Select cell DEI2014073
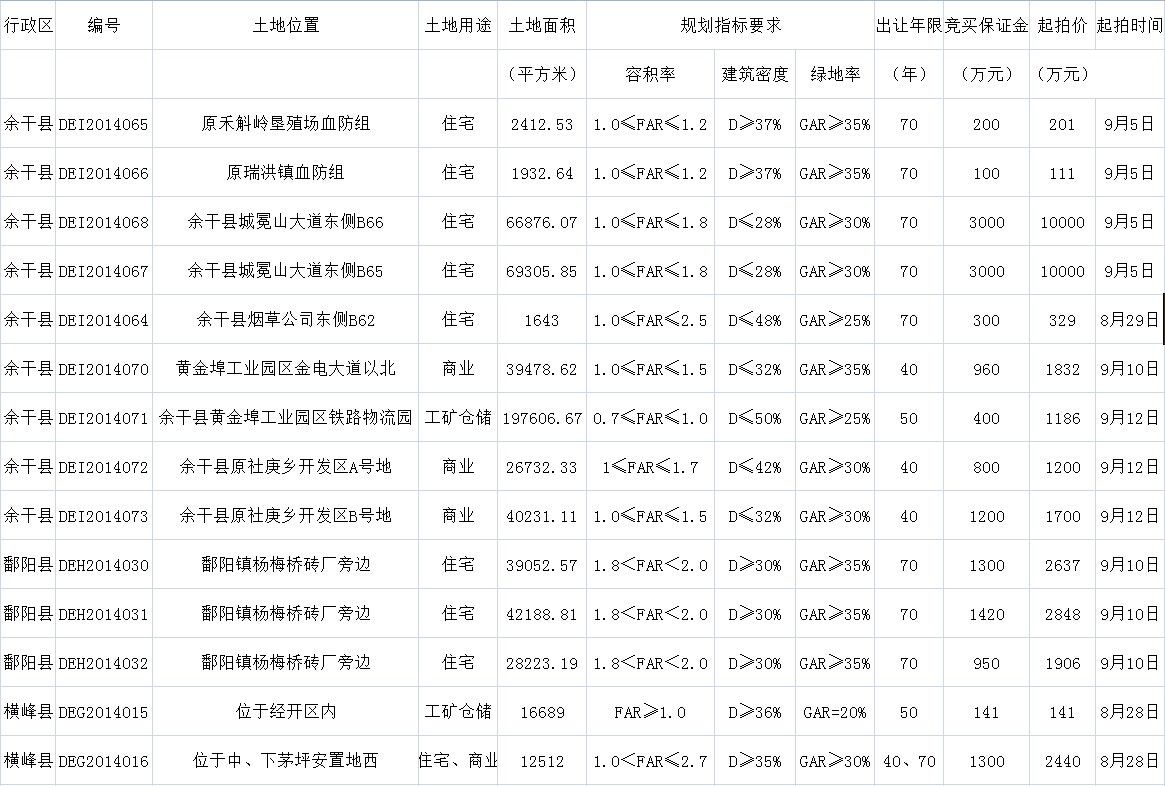1165x786 pixels. point(104,516)
